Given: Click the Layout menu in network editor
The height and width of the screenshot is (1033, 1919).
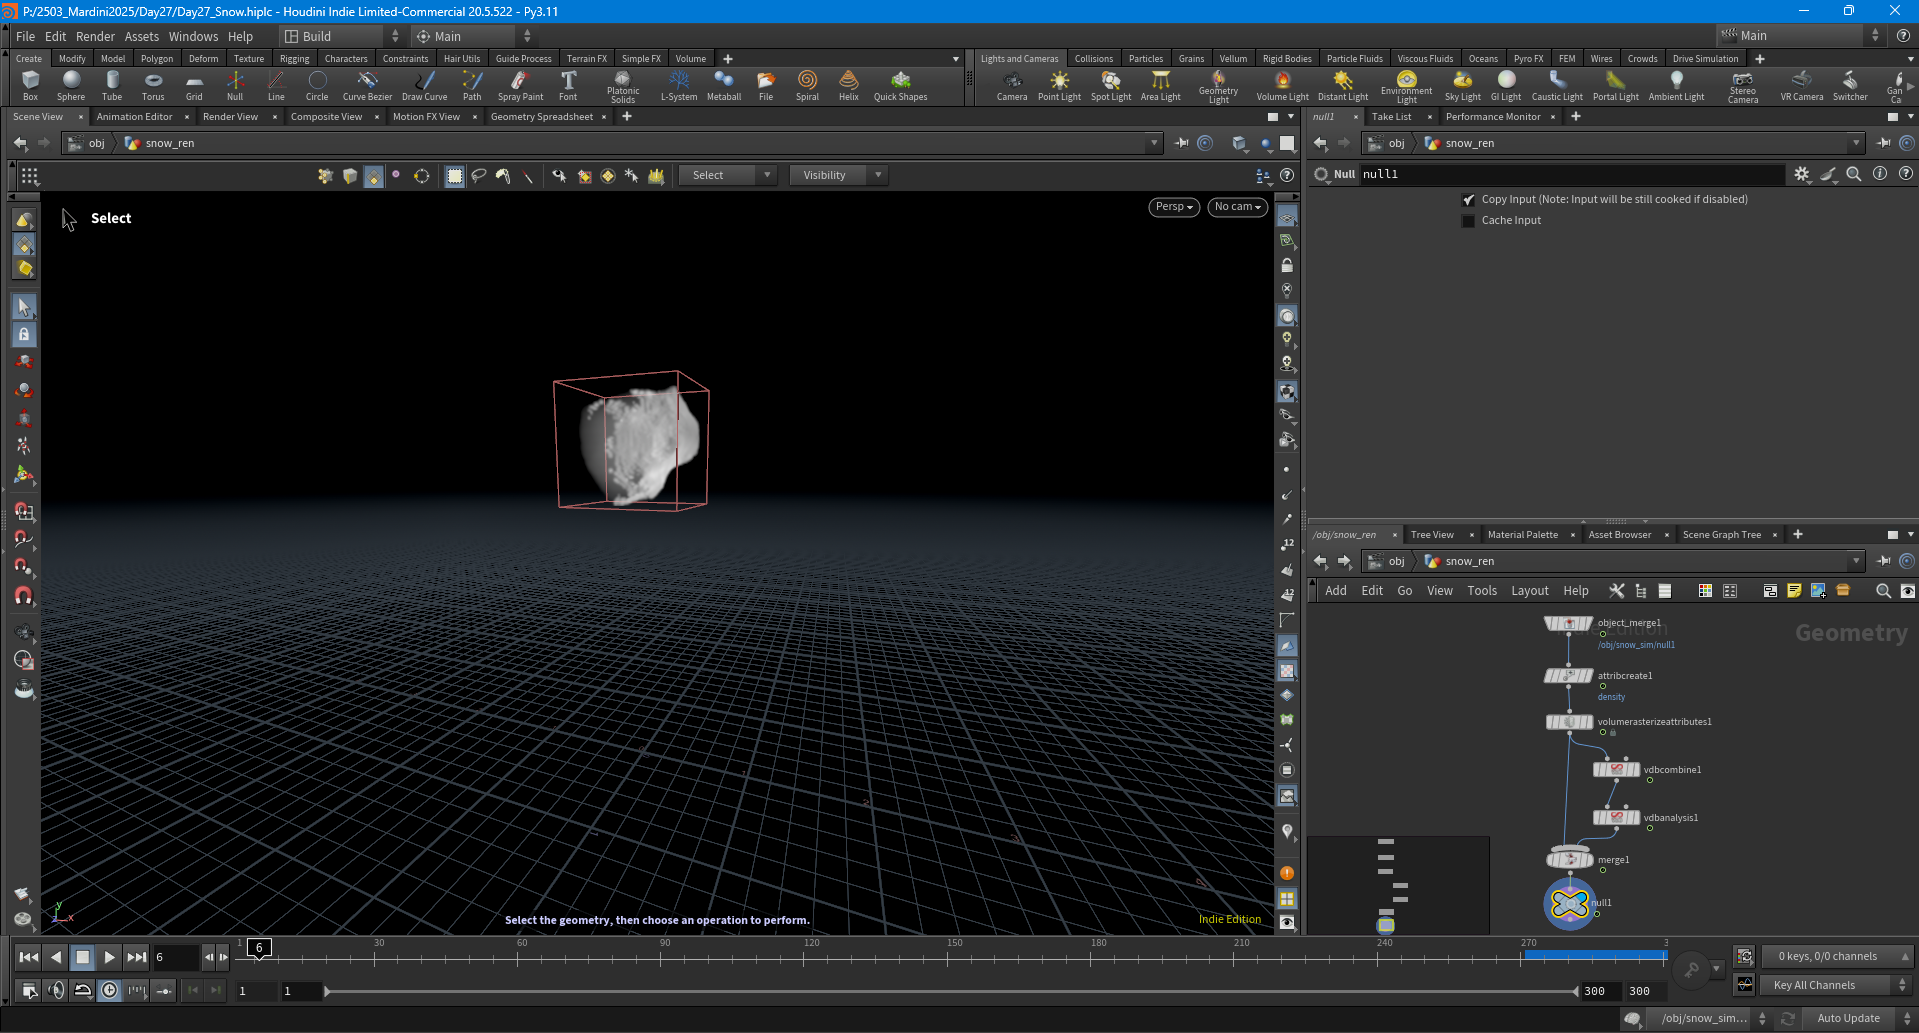Looking at the screenshot, I should [x=1529, y=591].
